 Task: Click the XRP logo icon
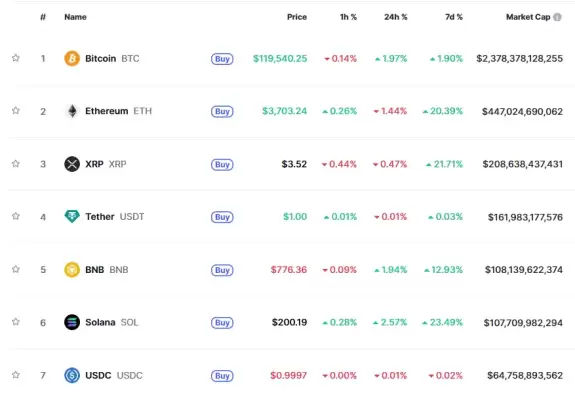click(x=72, y=164)
